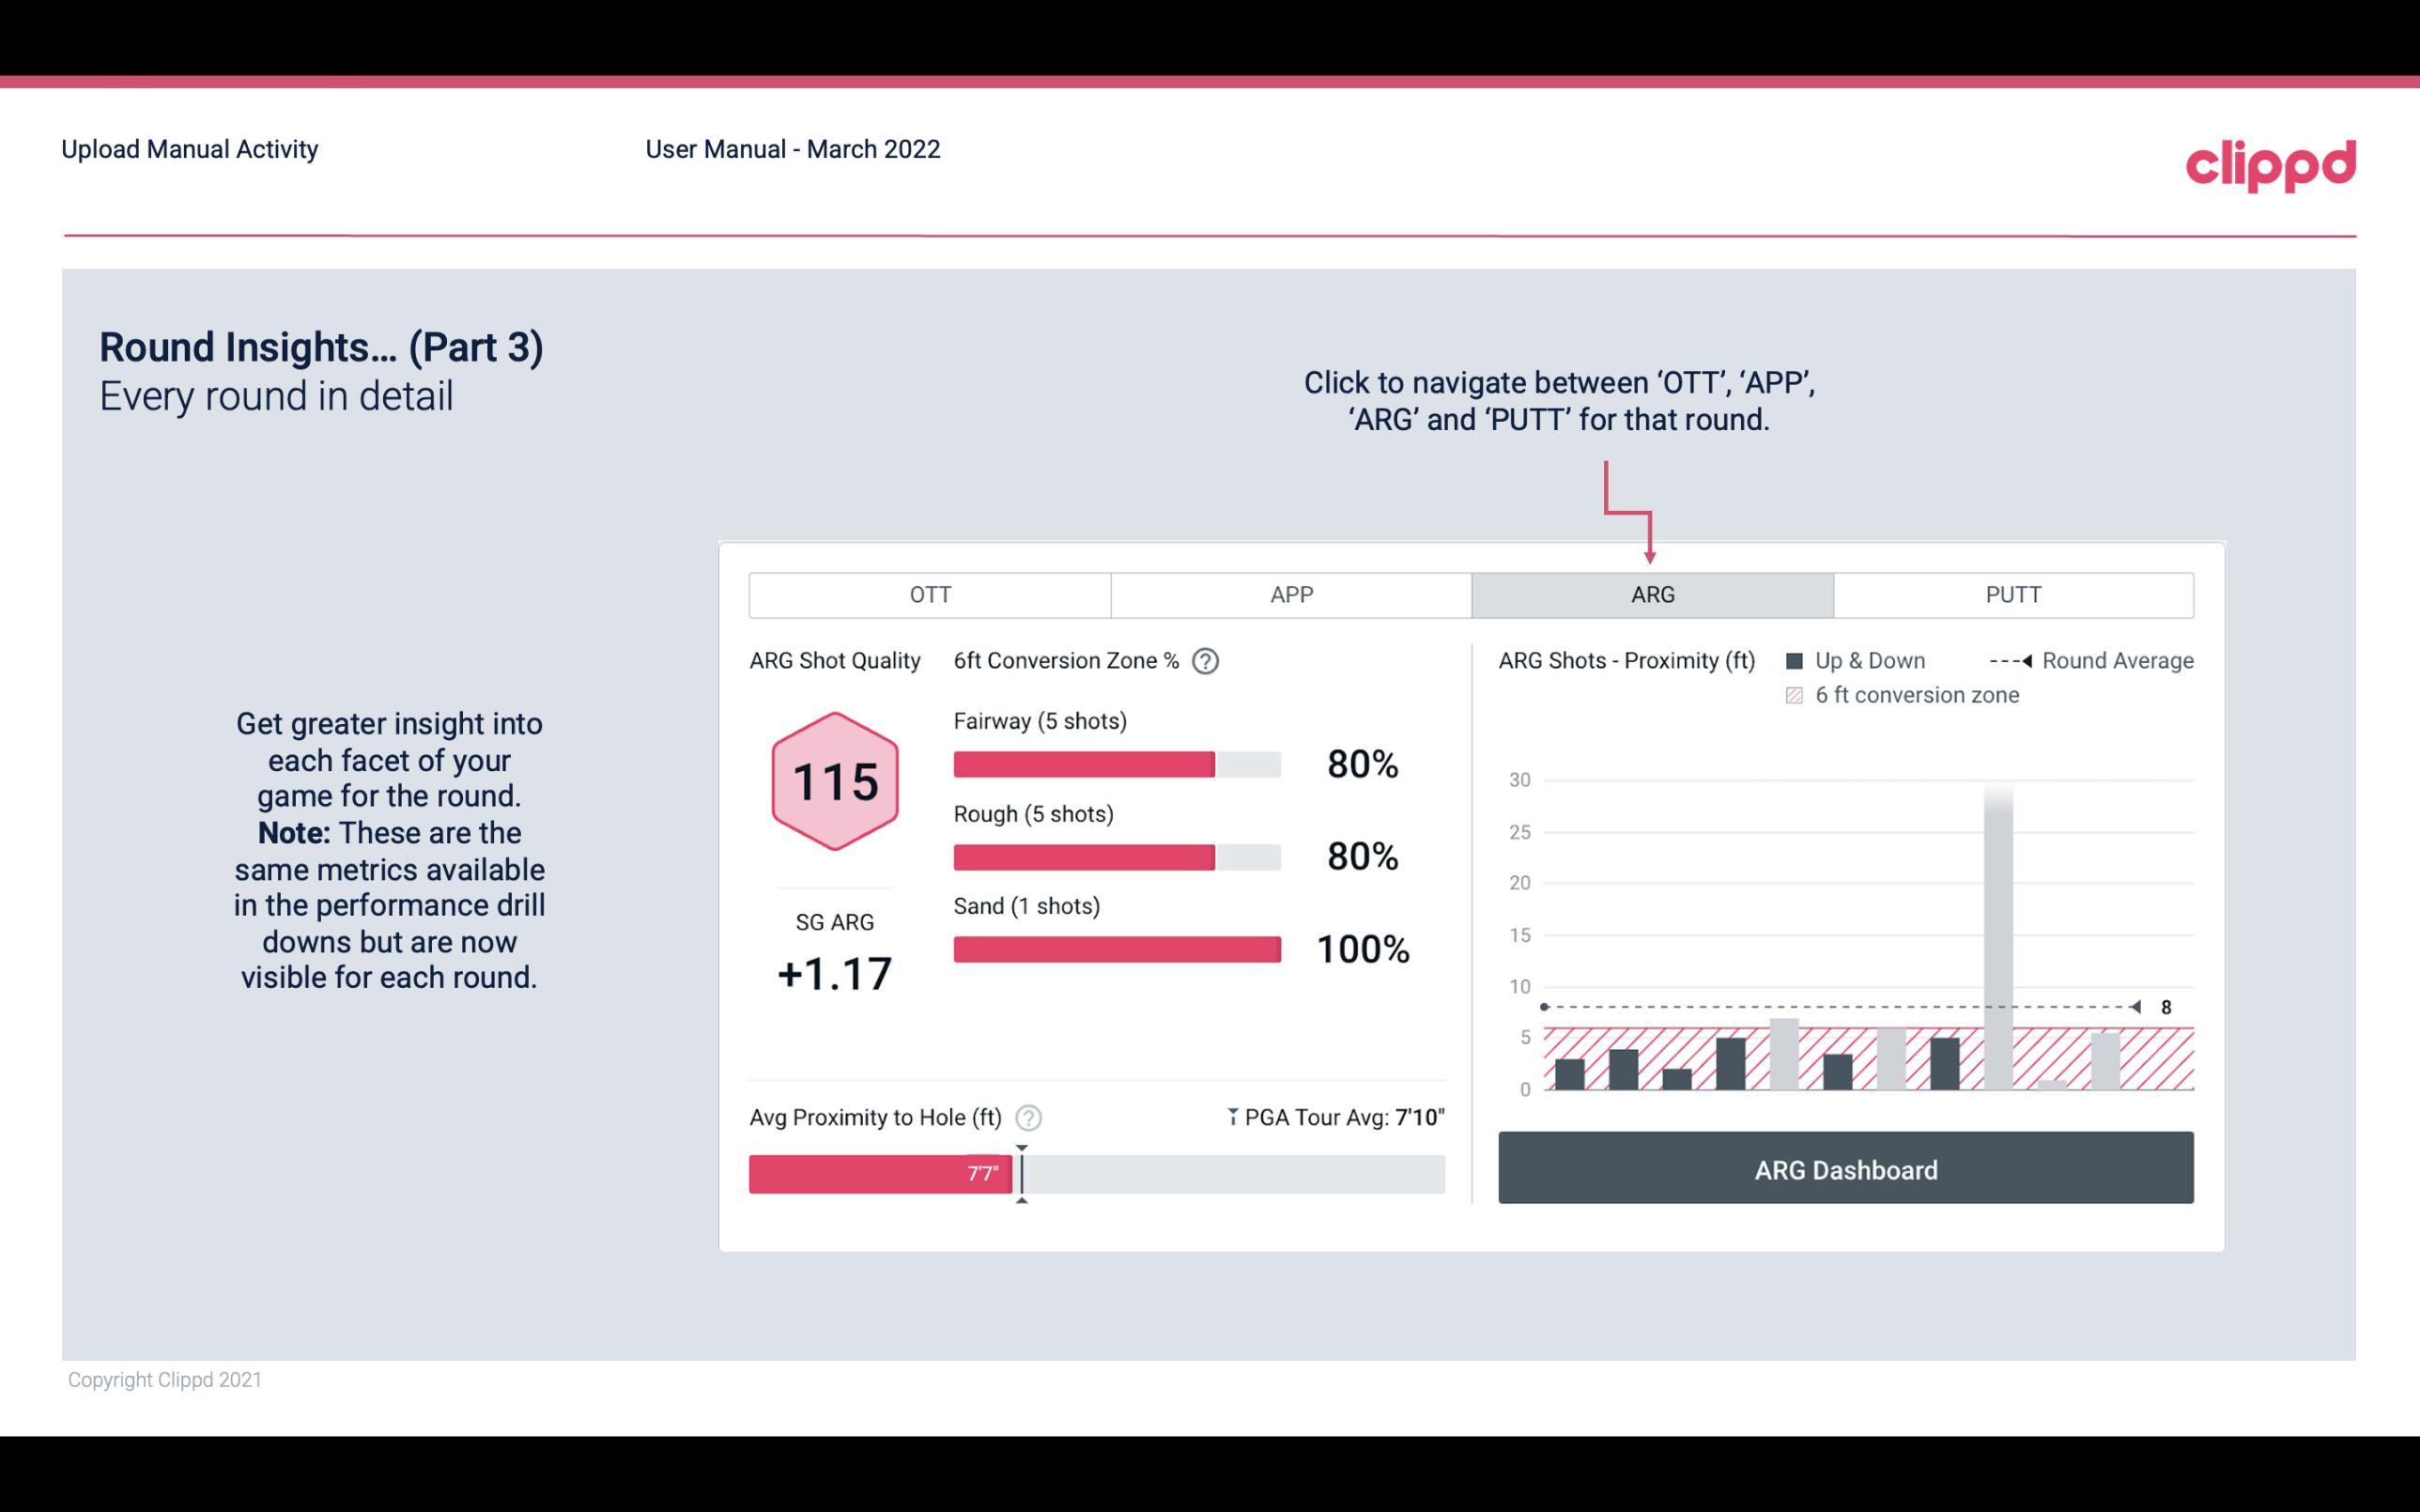Click the ARG Dashboard button

(1843, 1169)
